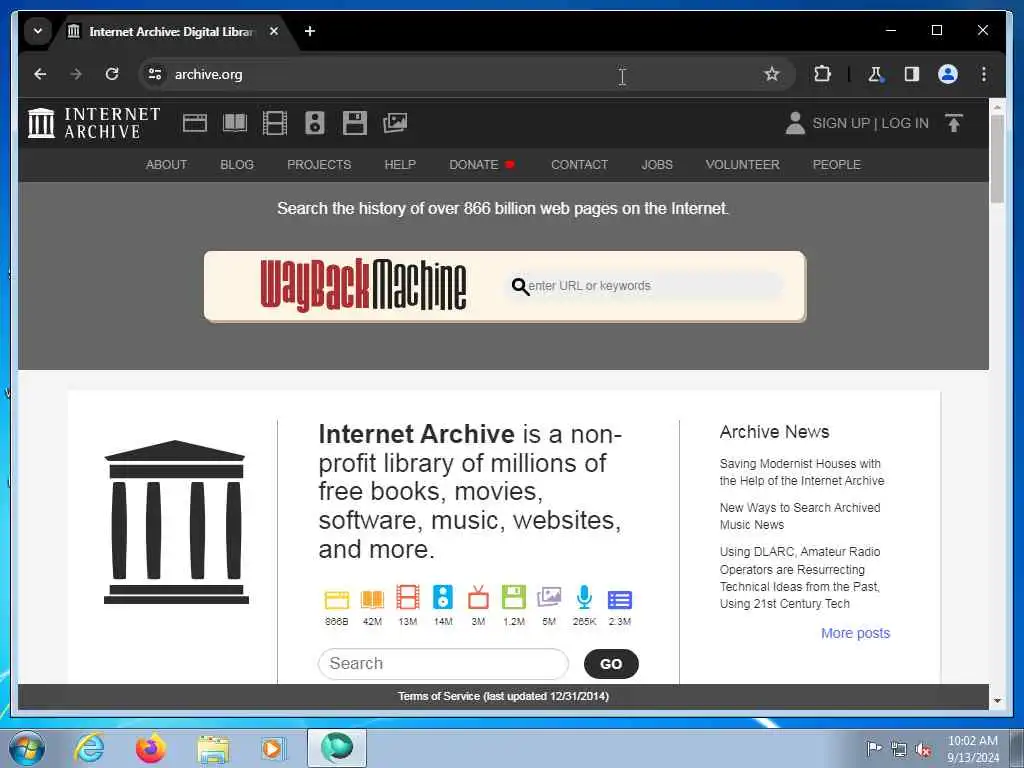Click the SIGN UP link
This screenshot has height=768, width=1024.
click(841, 123)
